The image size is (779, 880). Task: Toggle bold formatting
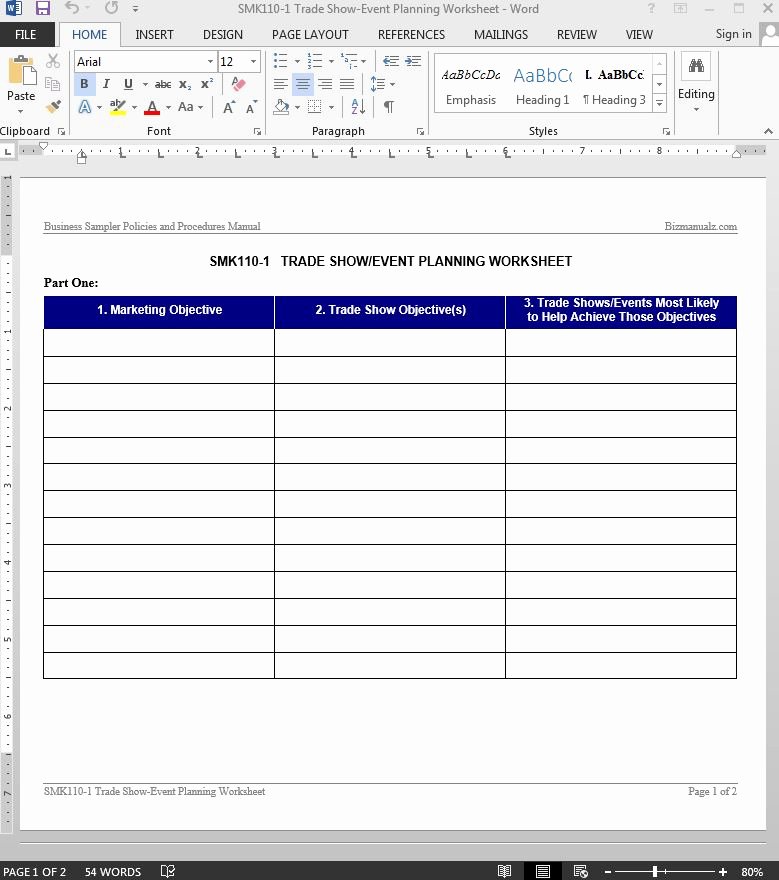[x=84, y=84]
